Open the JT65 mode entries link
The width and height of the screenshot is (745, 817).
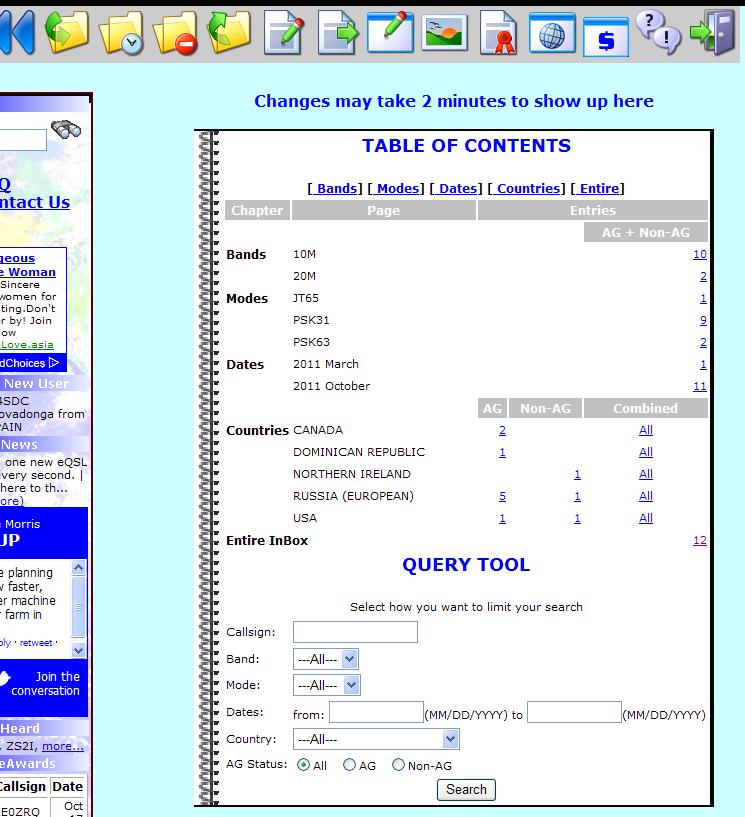coord(703,299)
